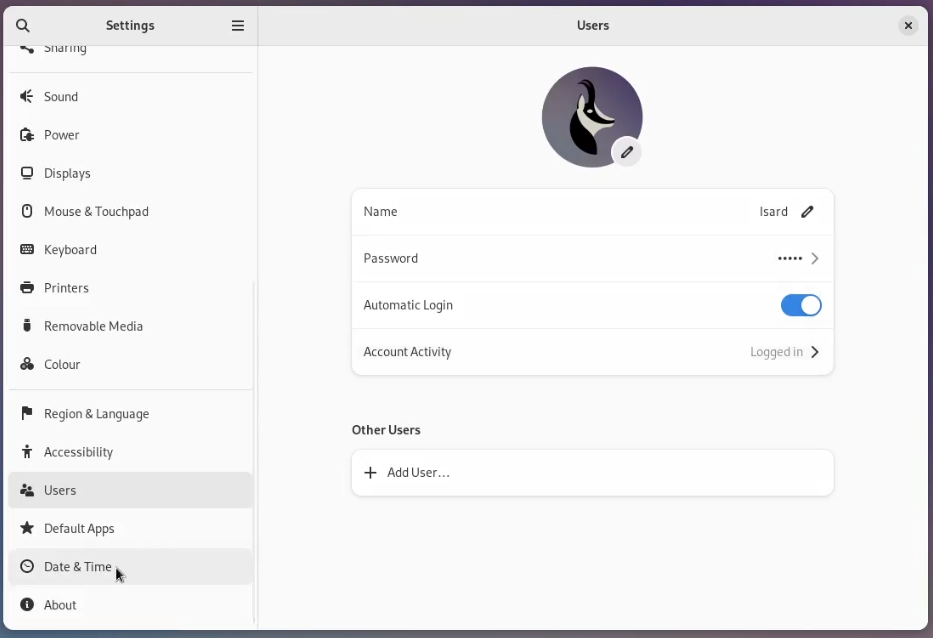This screenshot has width=933, height=638.
Task: Click the Default Apps star icon
Action: pos(27,528)
